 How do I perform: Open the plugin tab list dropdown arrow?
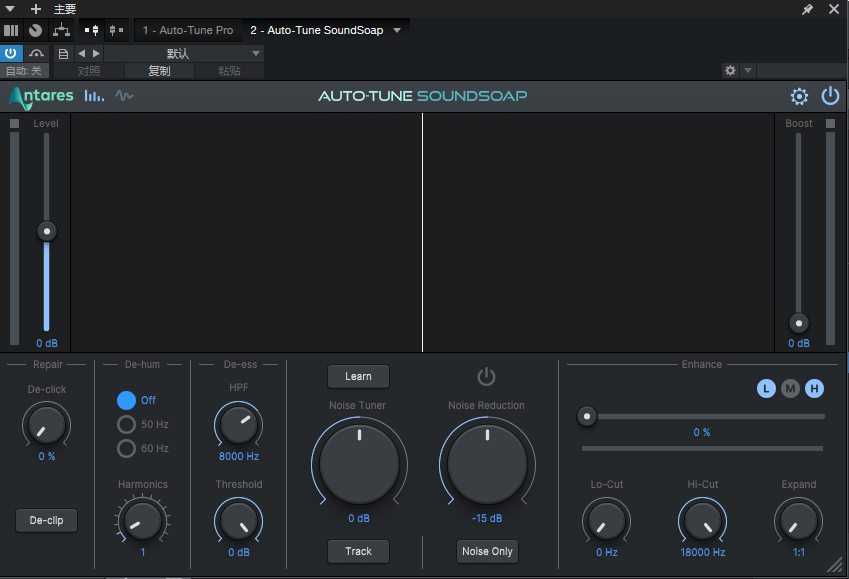pos(397,30)
